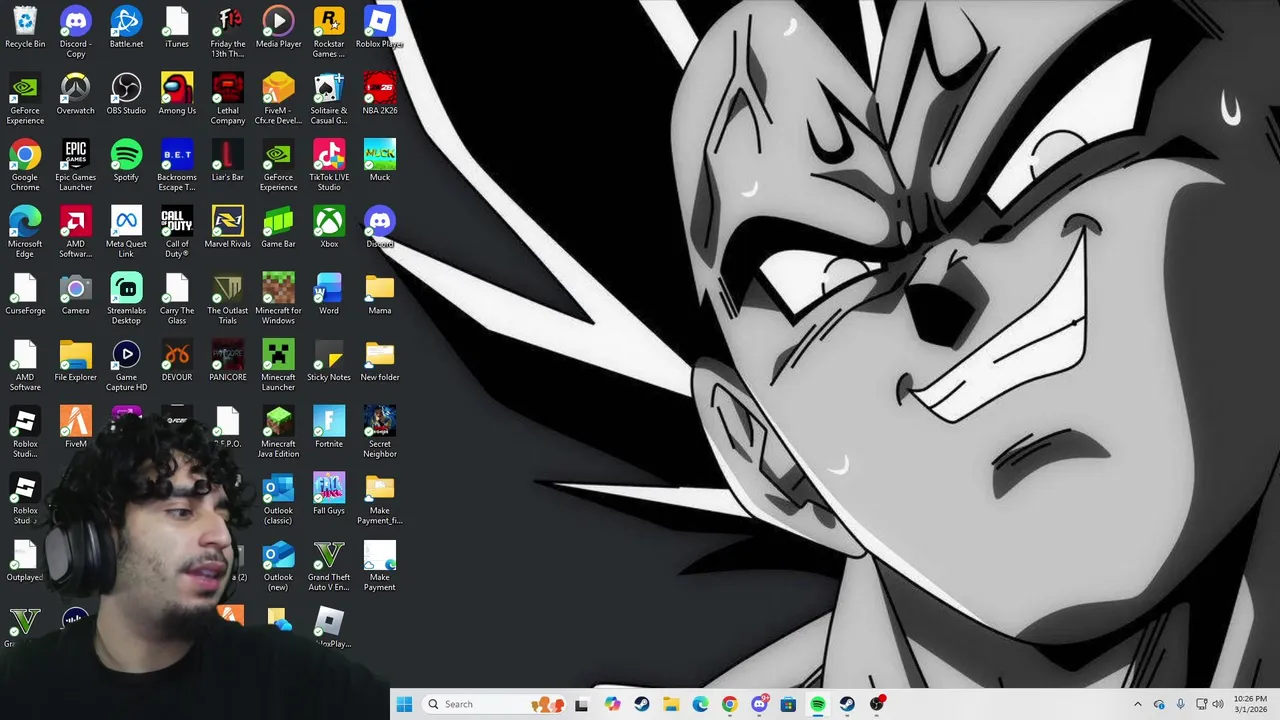Select Backrooms Escape Together desktop icon

(x=177, y=166)
